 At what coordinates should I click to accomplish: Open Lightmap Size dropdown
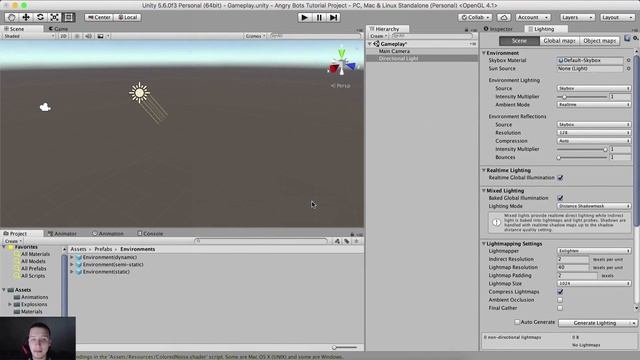(594, 284)
